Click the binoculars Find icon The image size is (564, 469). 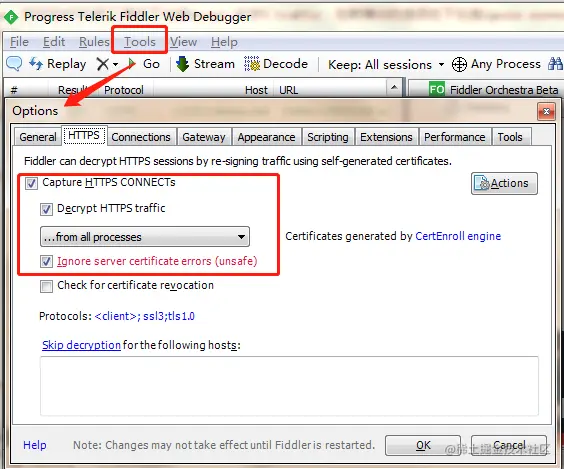click(x=555, y=64)
